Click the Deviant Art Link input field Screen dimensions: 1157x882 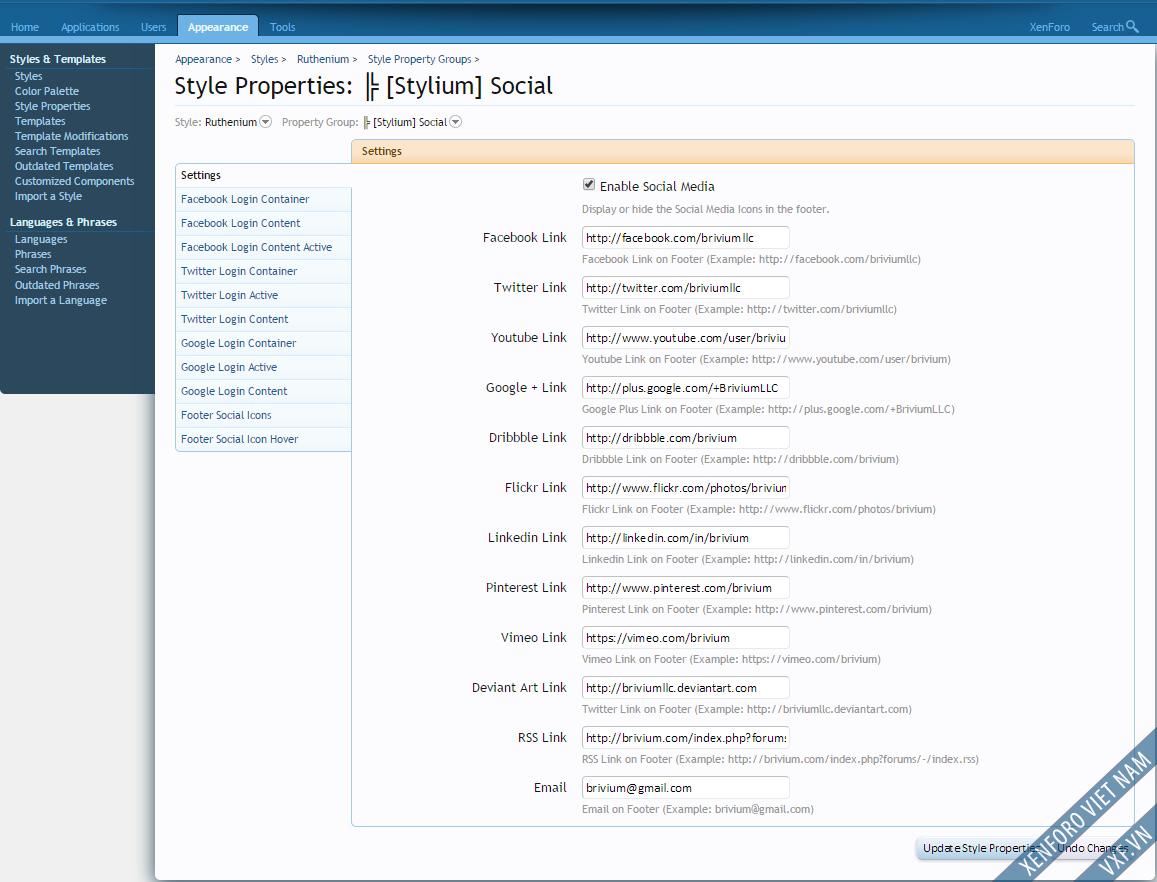tap(685, 688)
